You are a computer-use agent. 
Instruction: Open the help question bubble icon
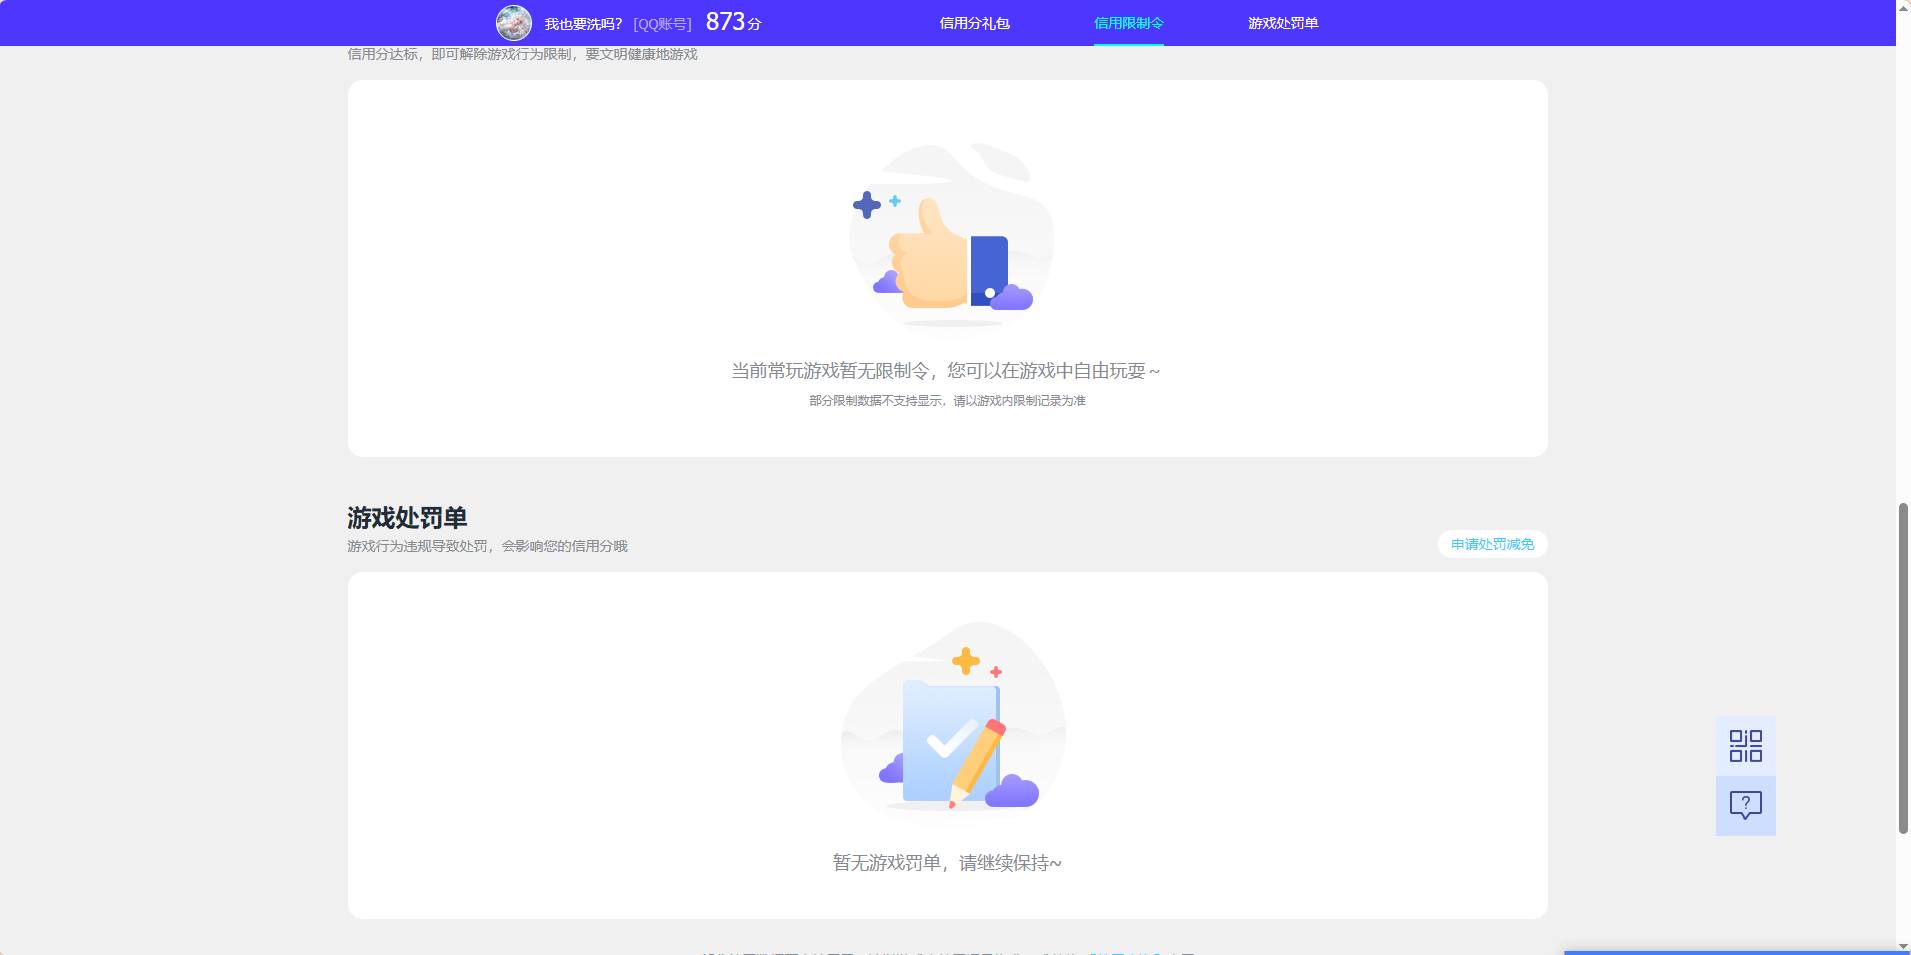pos(1745,806)
